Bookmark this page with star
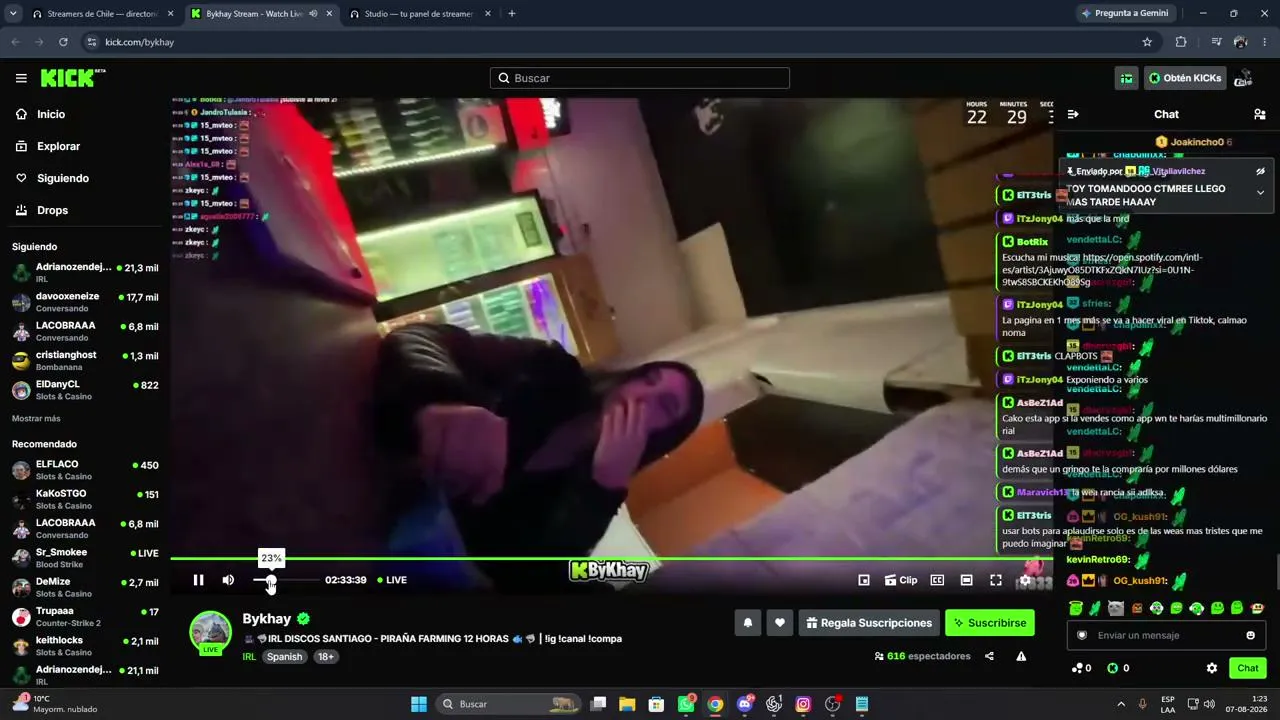The height and width of the screenshot is (720, 1280). click(x=1147, y=42)
